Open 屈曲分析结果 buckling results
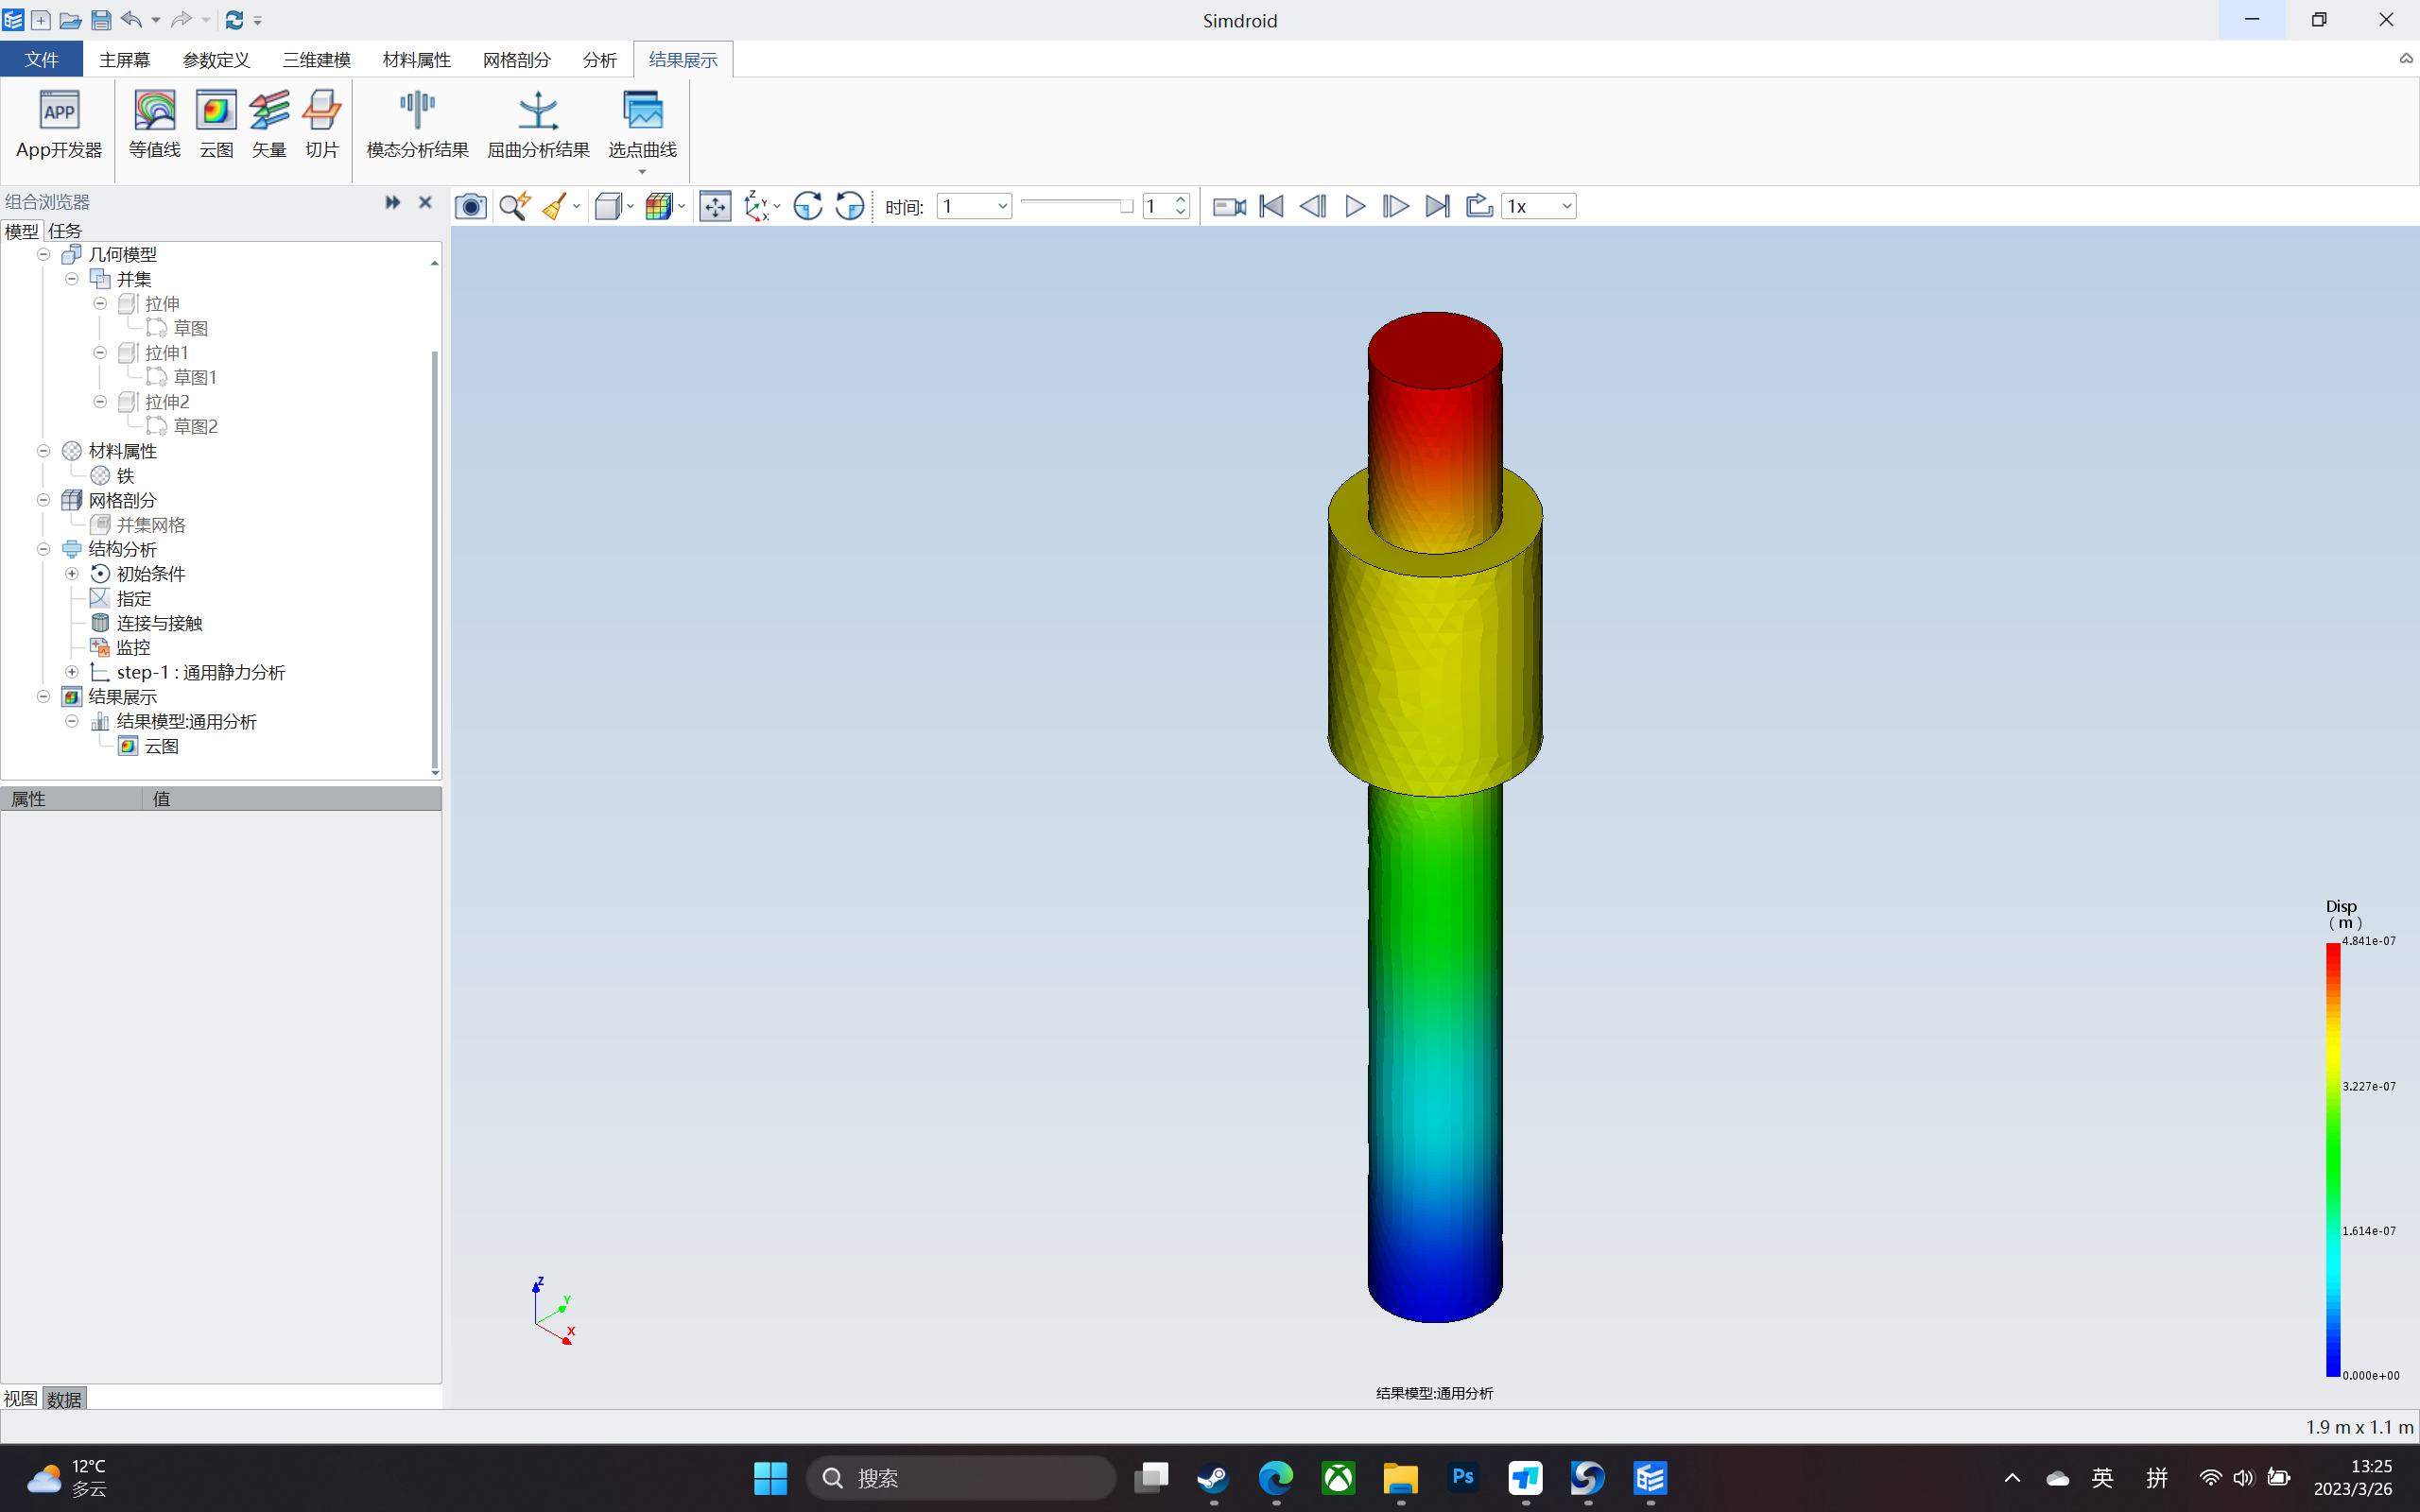 click(x=538, y=124)
